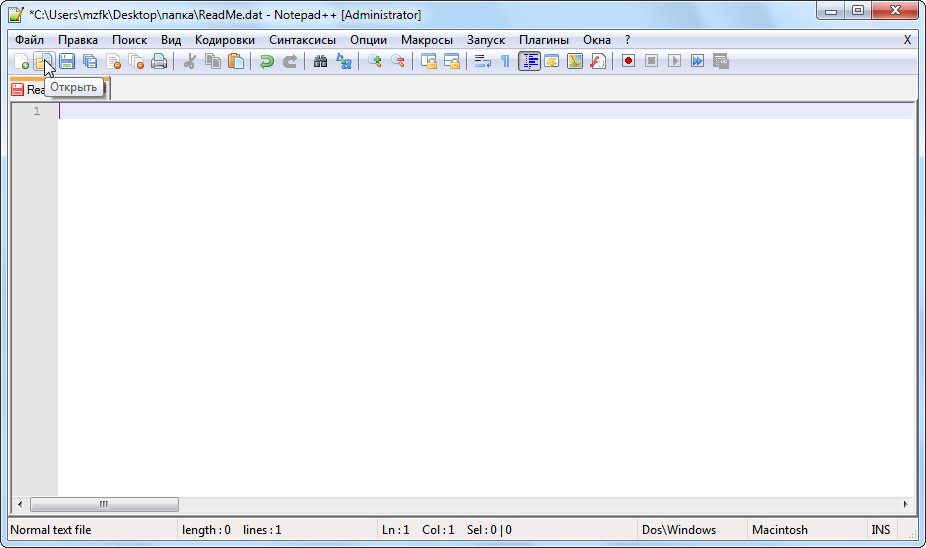Click the horizontal scrollbar thumb

tap(103, 505)
